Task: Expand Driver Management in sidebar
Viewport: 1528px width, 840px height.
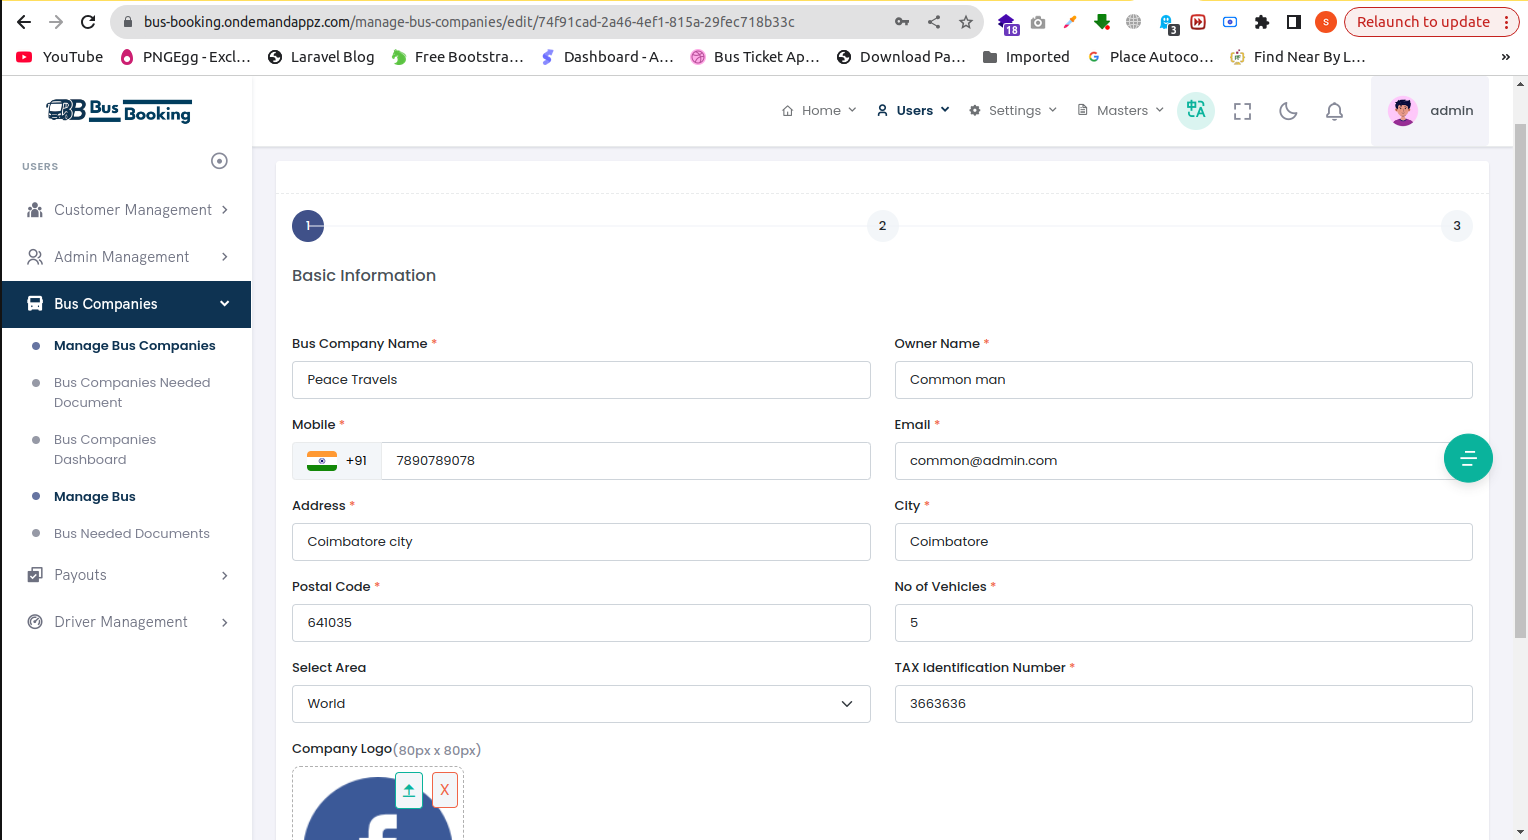Action: point(126,622)
